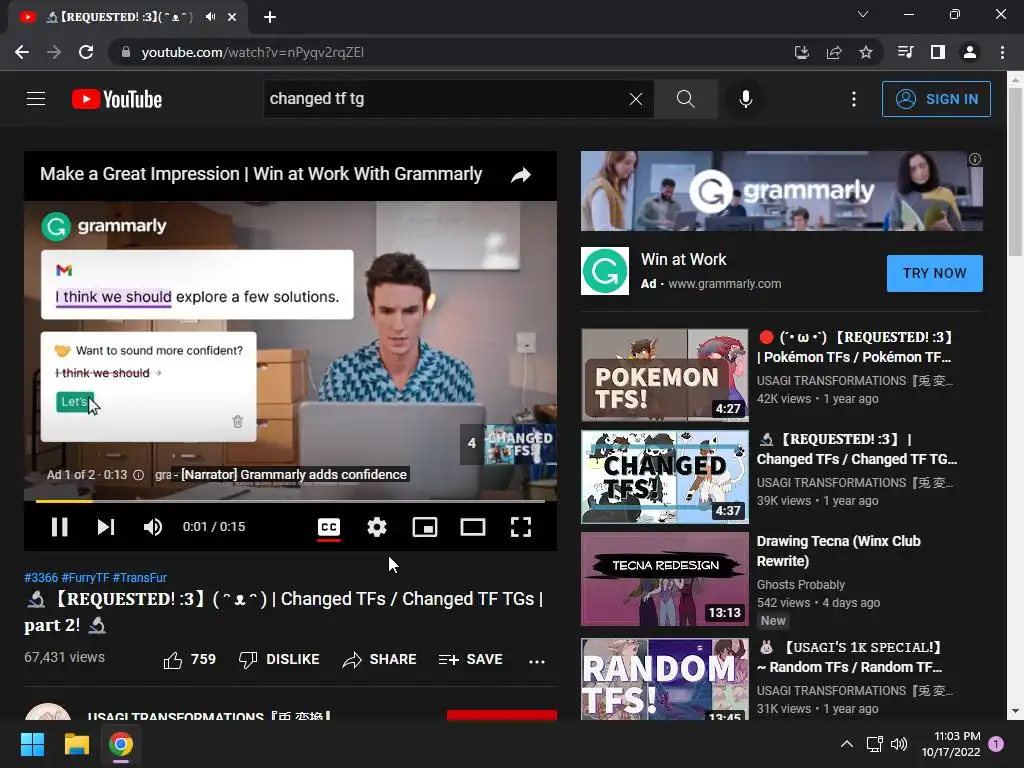The width and height of the screenshot is (1024, 768).
Task: Visit www.grammarly.com ad link
Action: (724, 283)
